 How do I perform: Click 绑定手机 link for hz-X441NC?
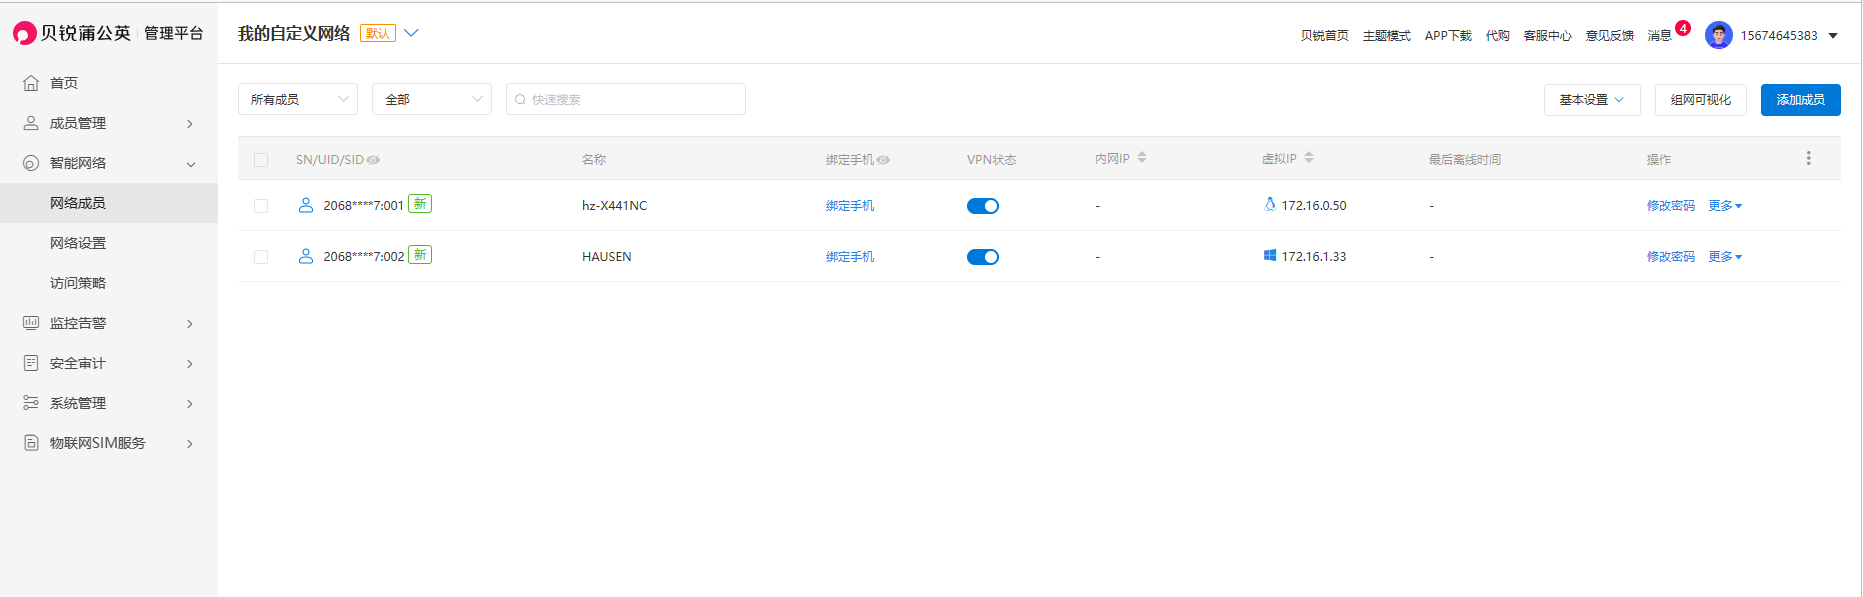(850, 206)
